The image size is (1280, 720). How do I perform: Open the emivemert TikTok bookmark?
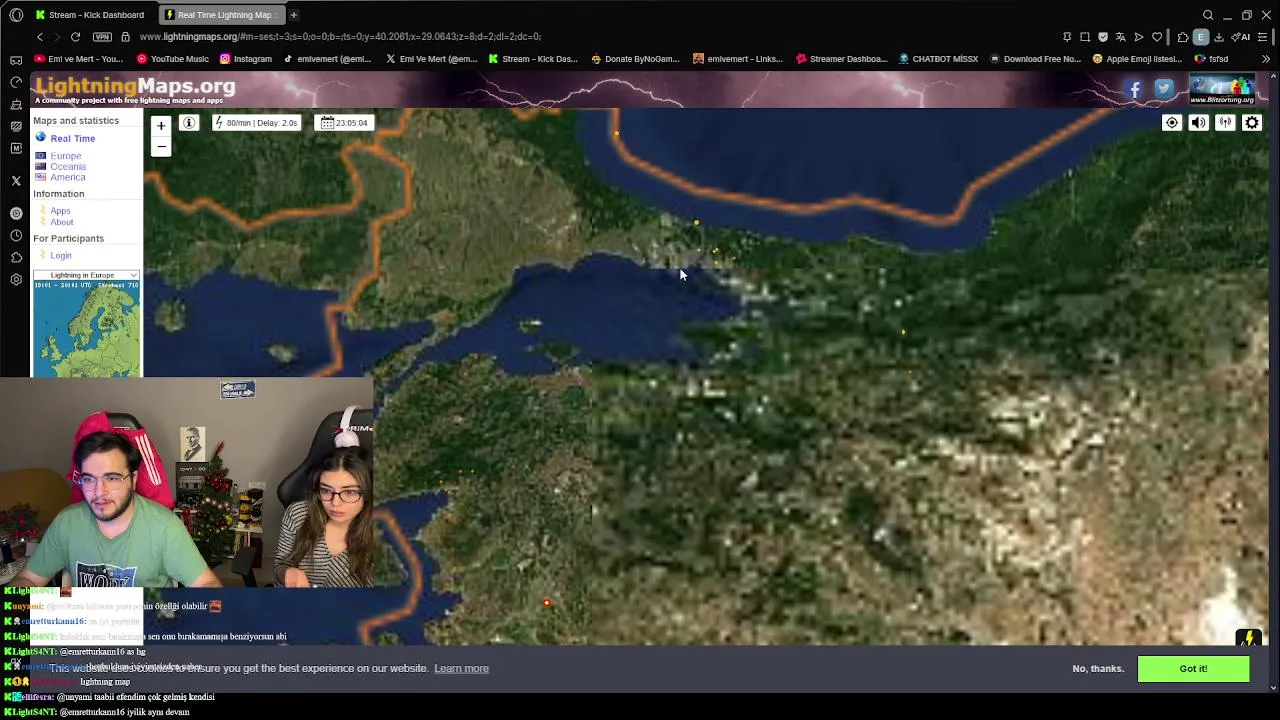[327, 59]
